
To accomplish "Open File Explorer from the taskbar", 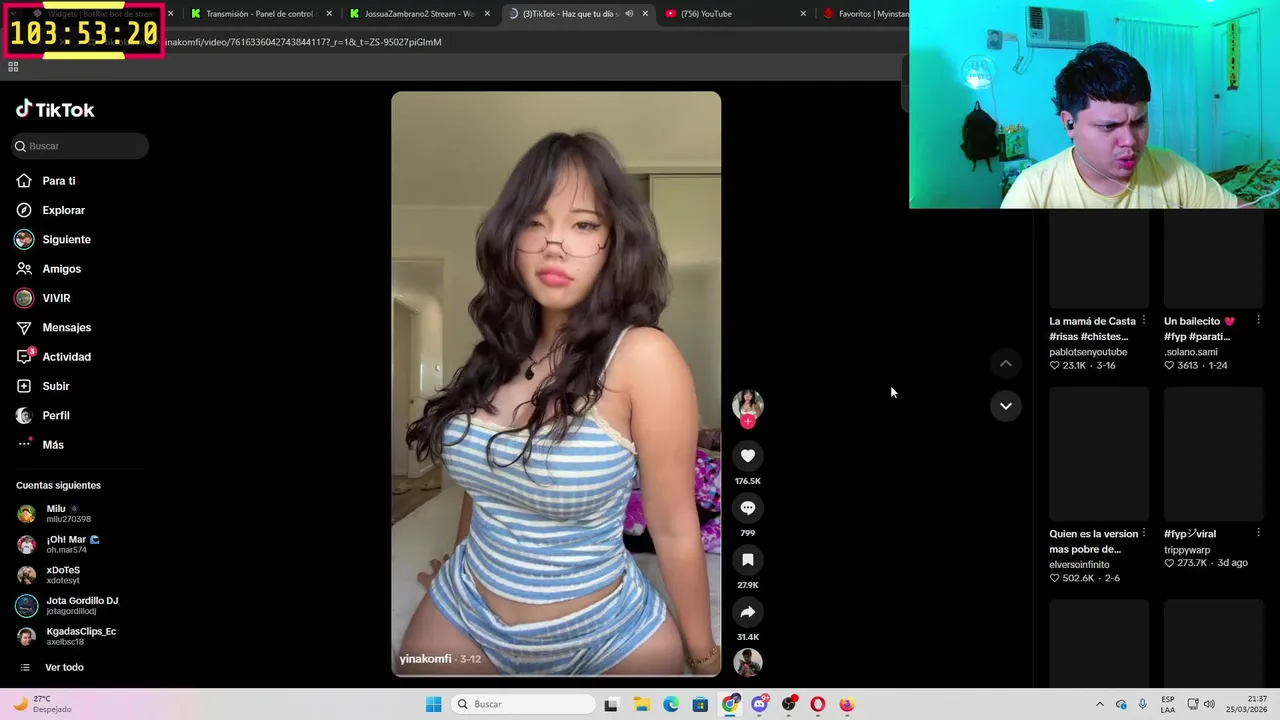I will pos(641,704).
